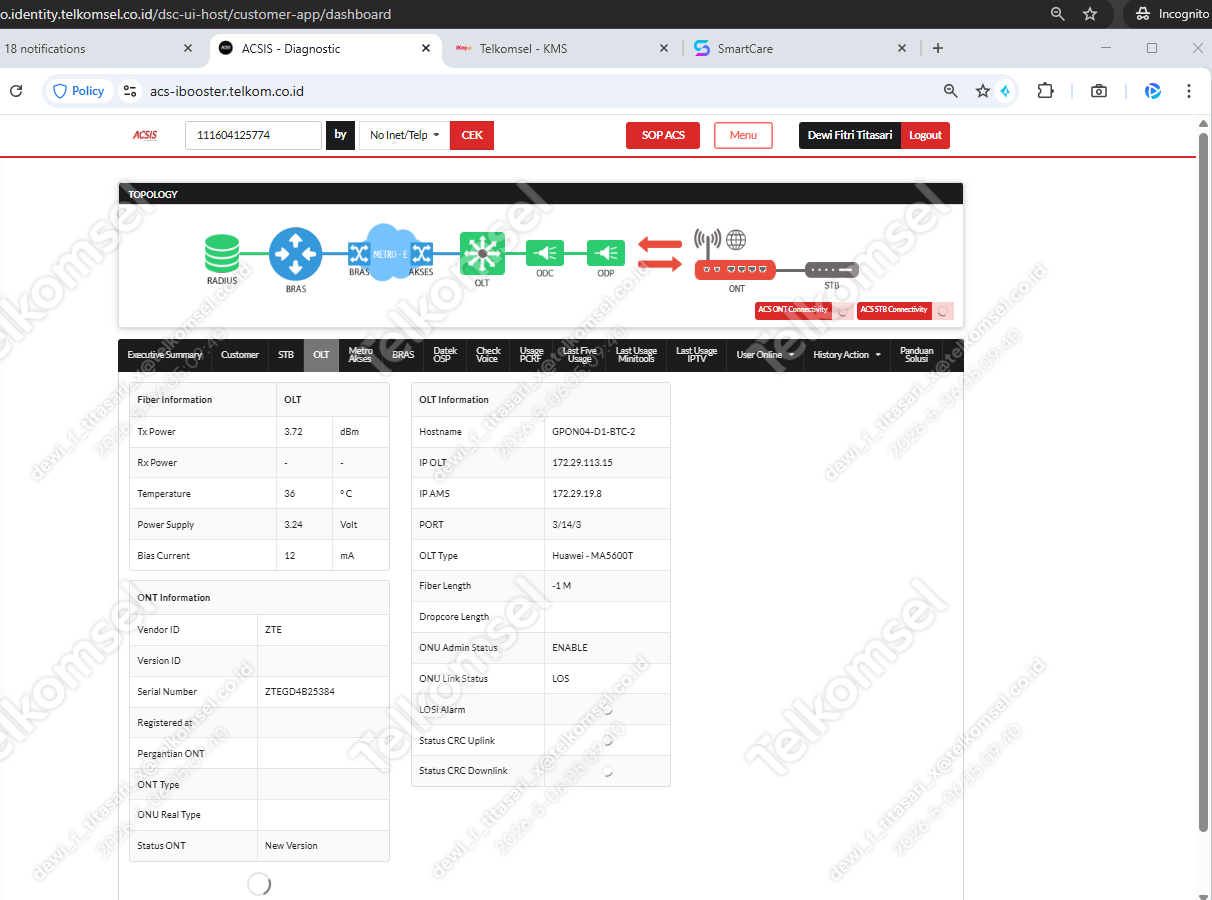
Task: Click the ODP splitter icon
Action: 606,253
